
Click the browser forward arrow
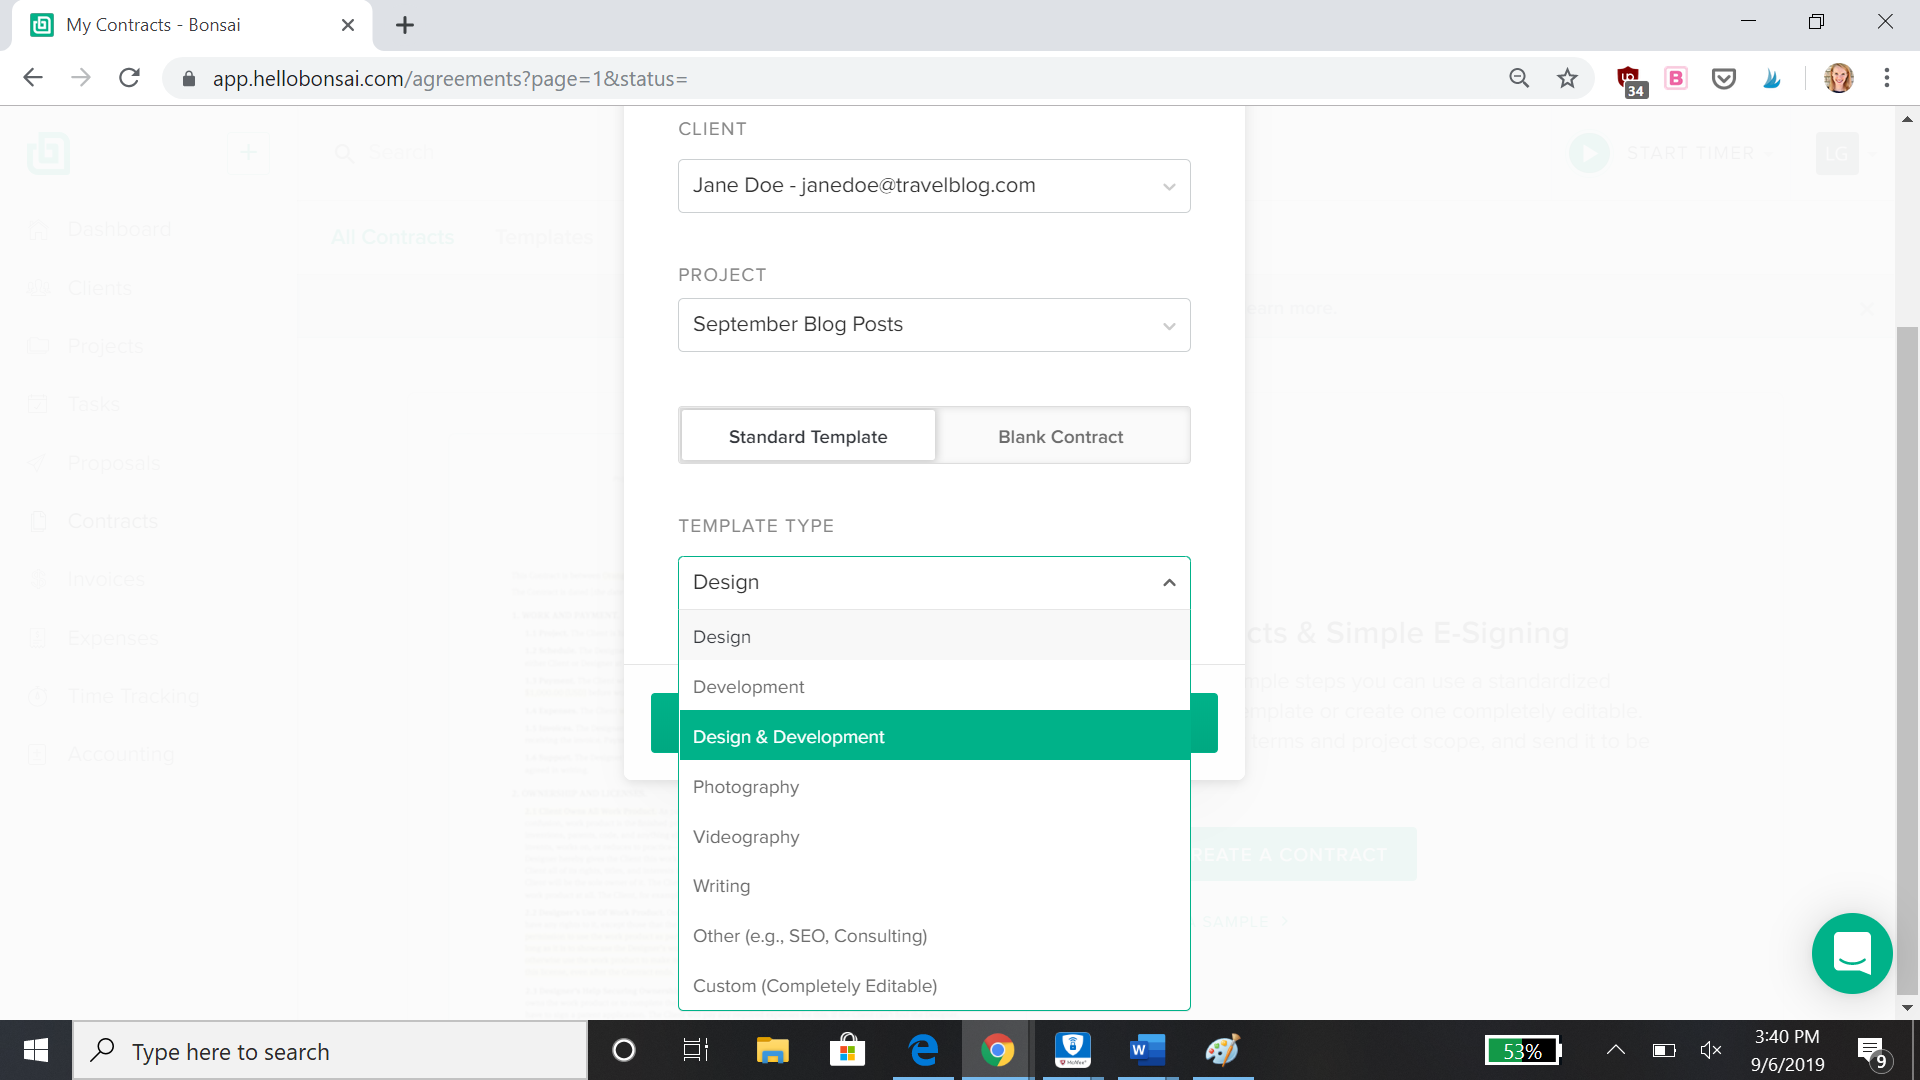coord(81,78)
